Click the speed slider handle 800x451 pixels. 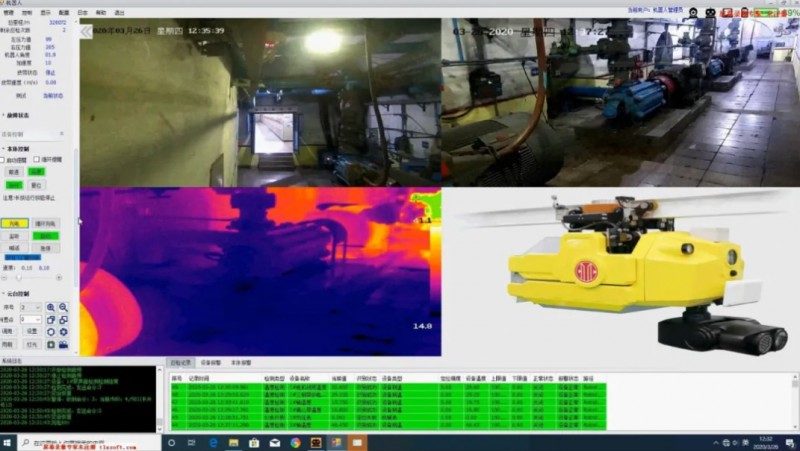coord(19,278)
